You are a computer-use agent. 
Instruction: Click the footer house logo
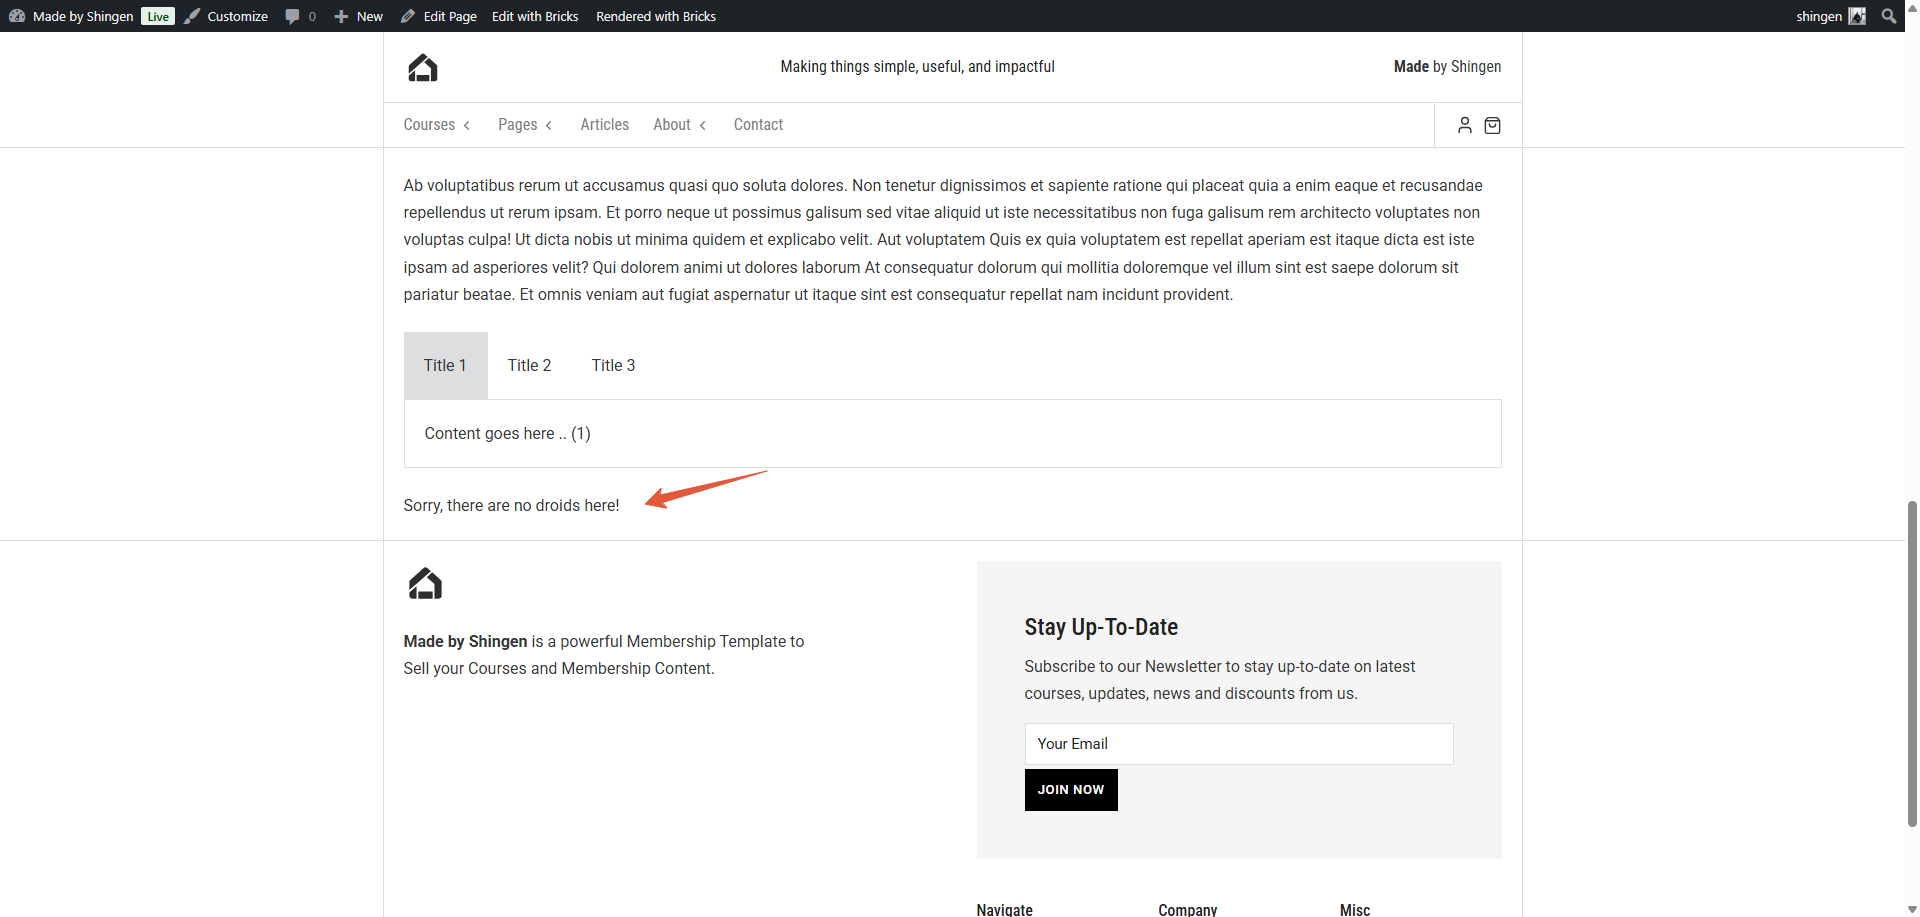[425, 583]
